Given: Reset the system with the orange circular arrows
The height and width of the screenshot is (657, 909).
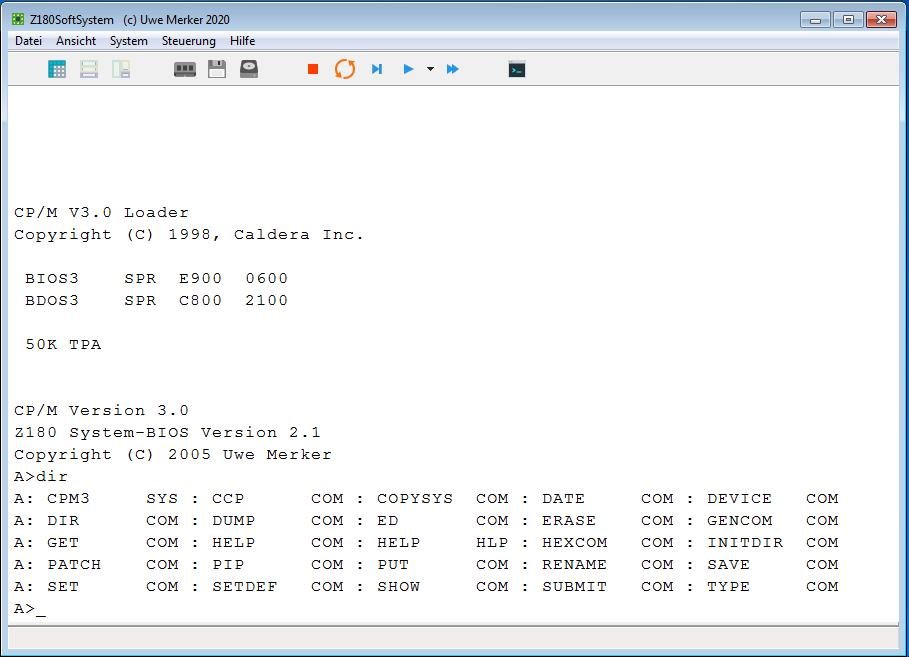Looking at the screenshot, I should pos(345,70).
